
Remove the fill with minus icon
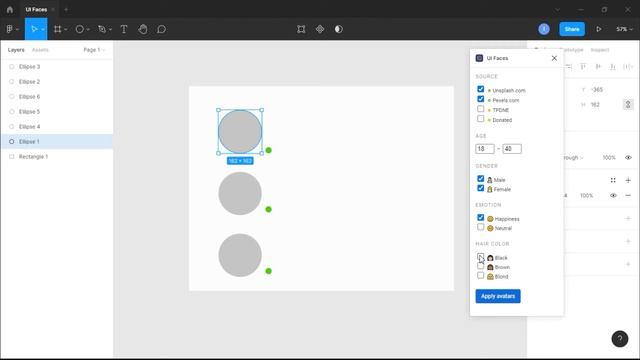point(628,196)
